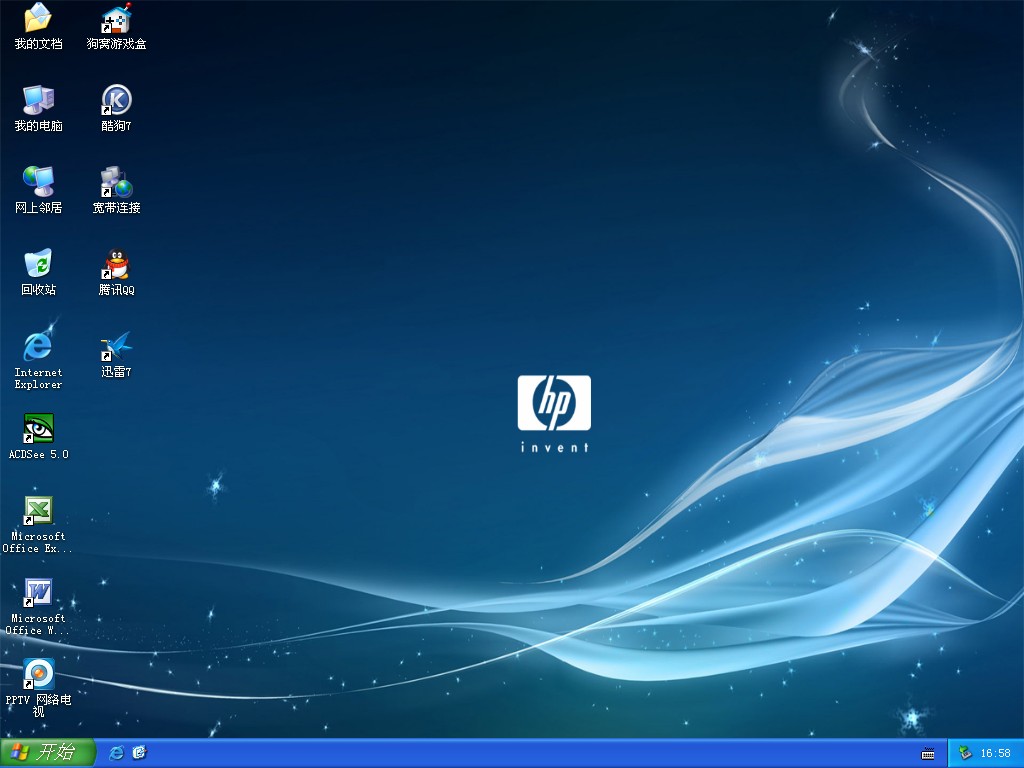Click the PPTV 网络电视 shortcut
Viewport: 1024px width, 768px height.
point(38,674)
